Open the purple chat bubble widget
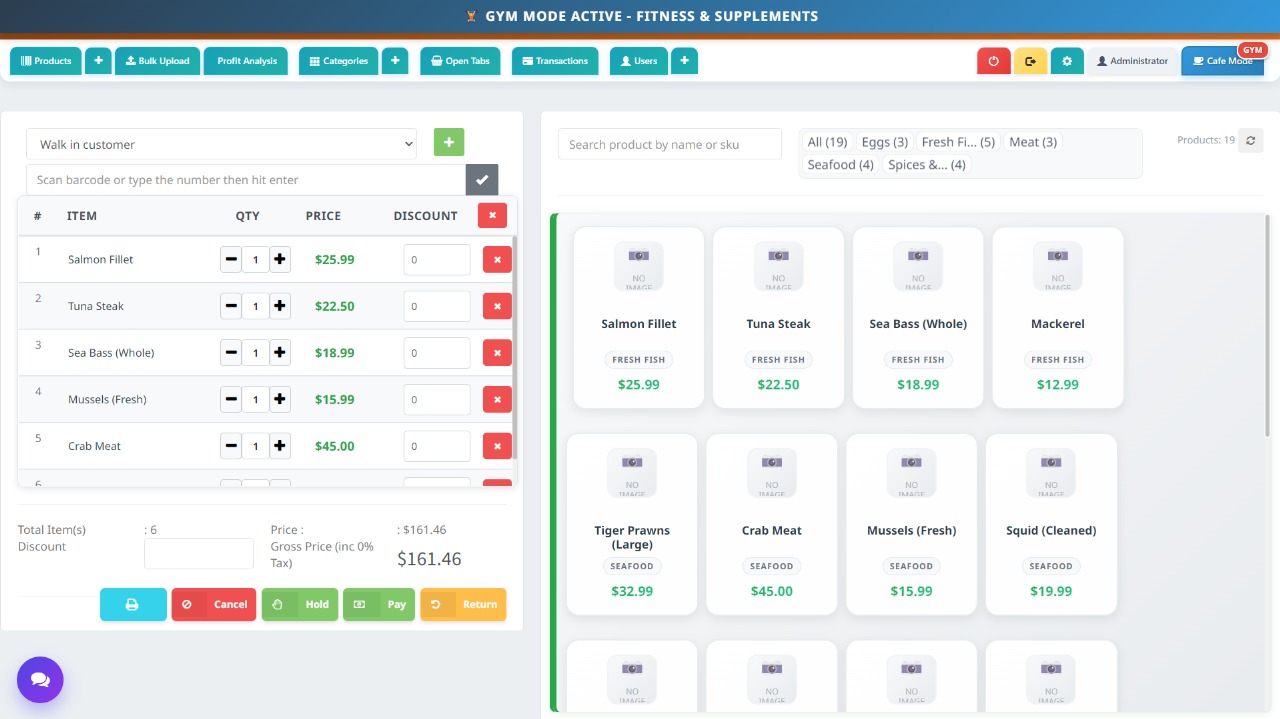The height and width of the screenshot is (719, 1280). tap(40, 680)
